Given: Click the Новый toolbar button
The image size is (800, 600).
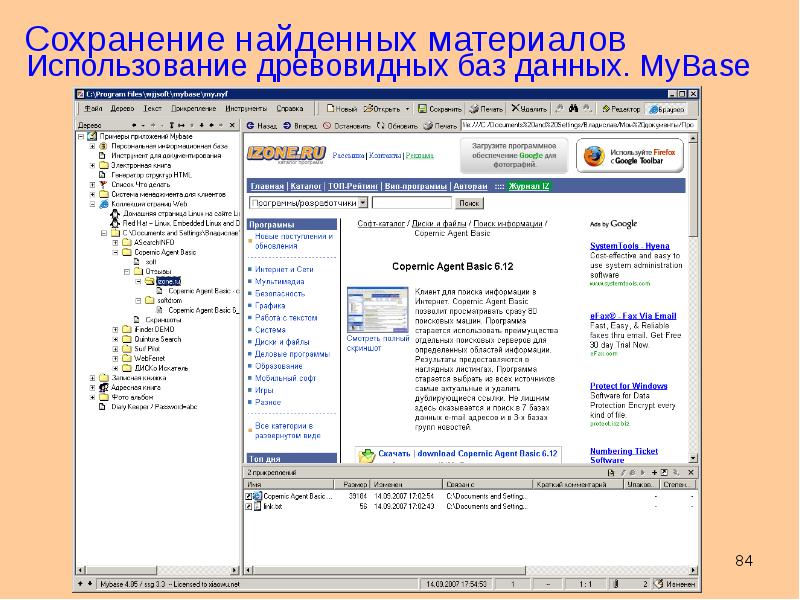Looking at the screenshot, I should point(344,107).
